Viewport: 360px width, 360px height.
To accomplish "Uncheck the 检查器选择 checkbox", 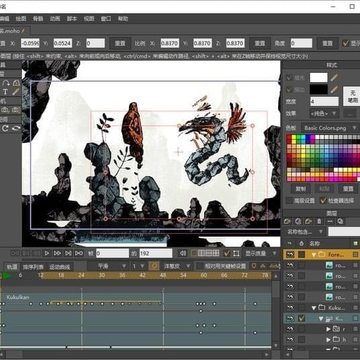I will [323, 200].
